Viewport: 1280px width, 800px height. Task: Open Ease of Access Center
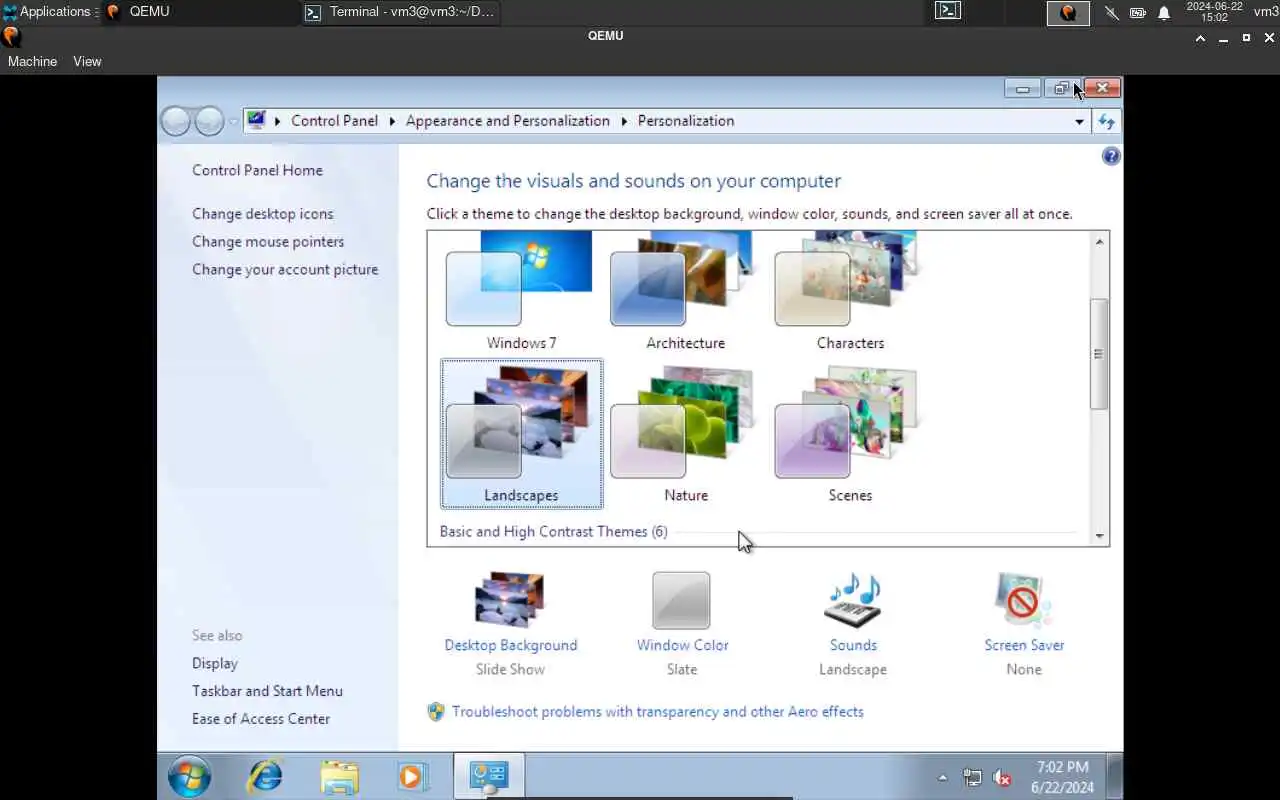pyautogui.click(x=261, y=719)
